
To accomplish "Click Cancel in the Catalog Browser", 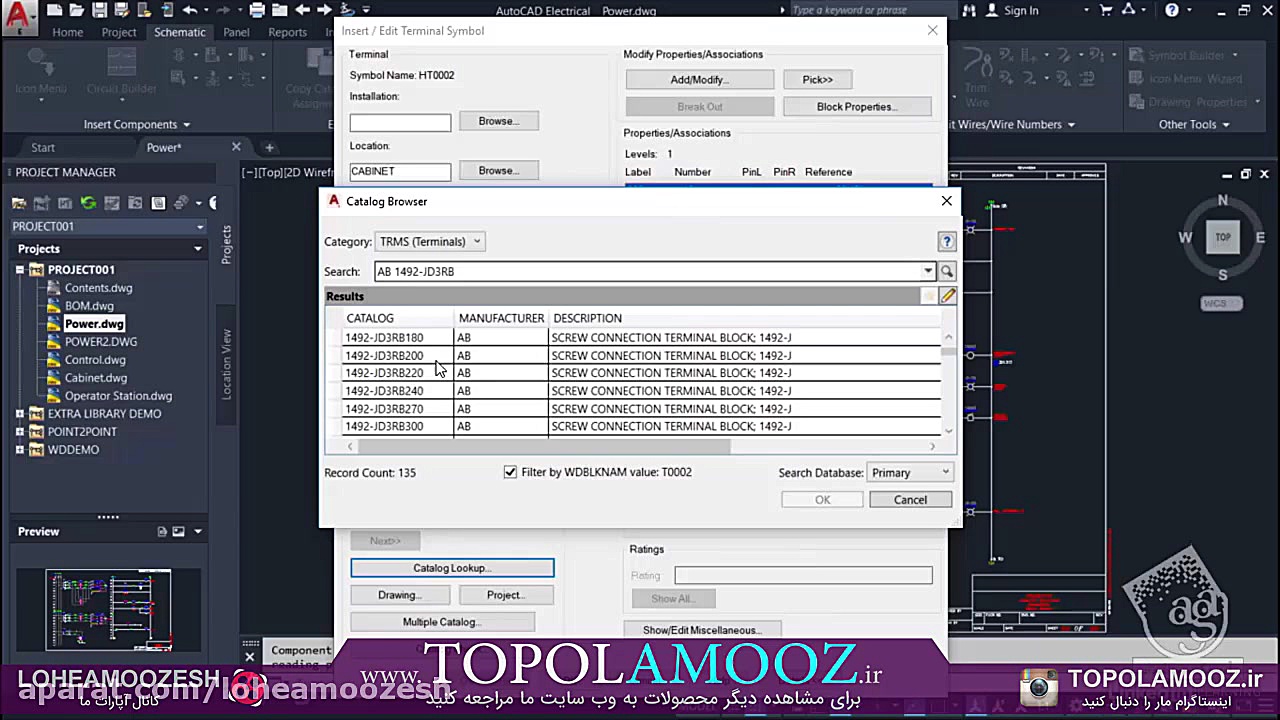I will (x=910, y=500).
